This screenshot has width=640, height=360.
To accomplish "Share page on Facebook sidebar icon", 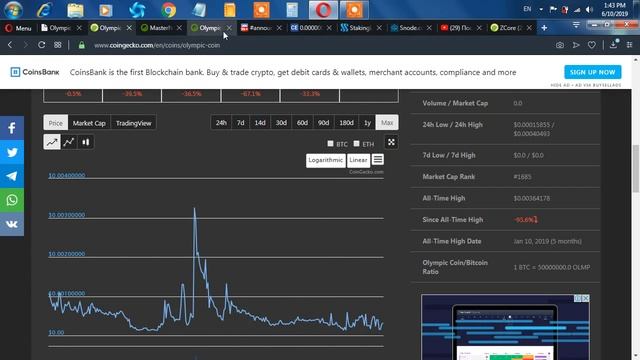I will click(12, 128).
